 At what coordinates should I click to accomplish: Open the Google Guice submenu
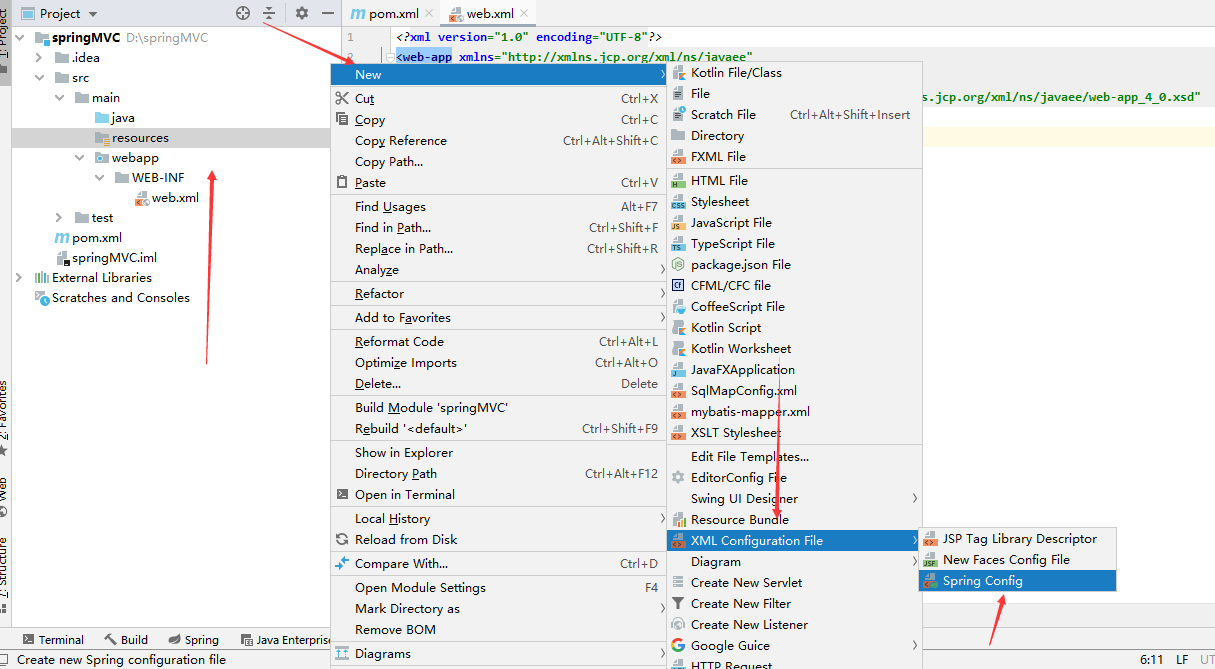click(794, 646)
